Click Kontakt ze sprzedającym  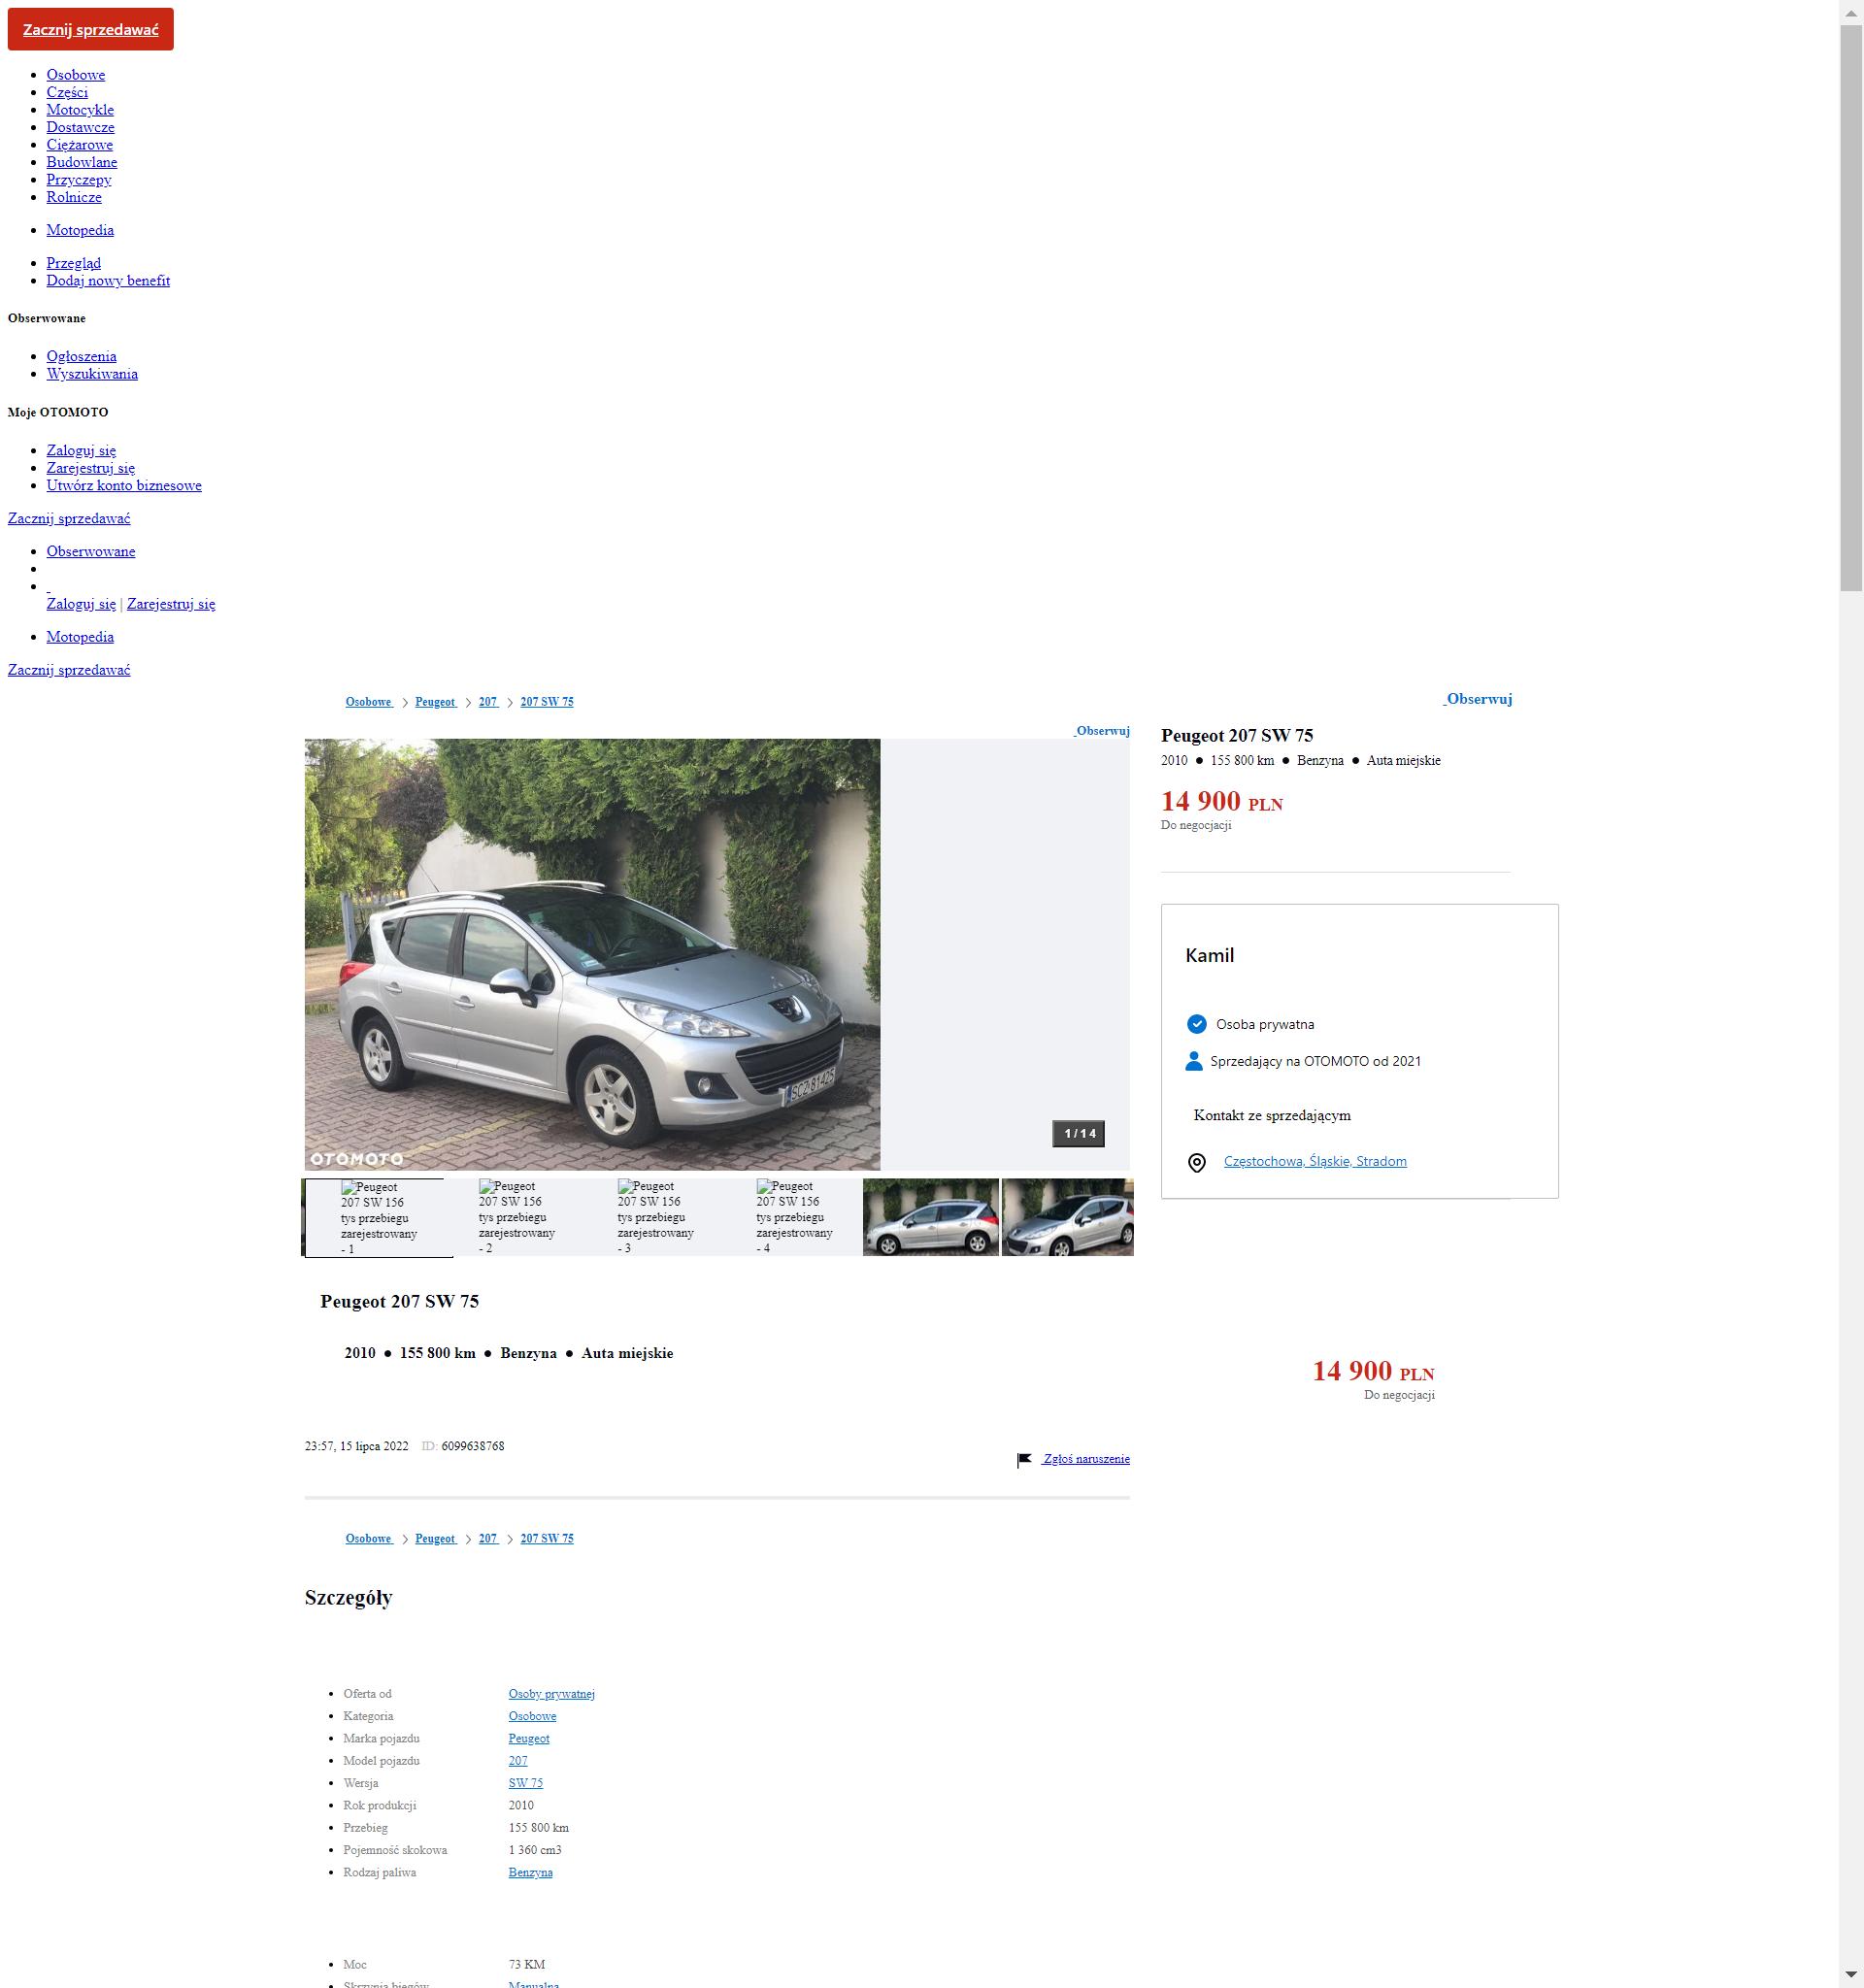1271,1115
